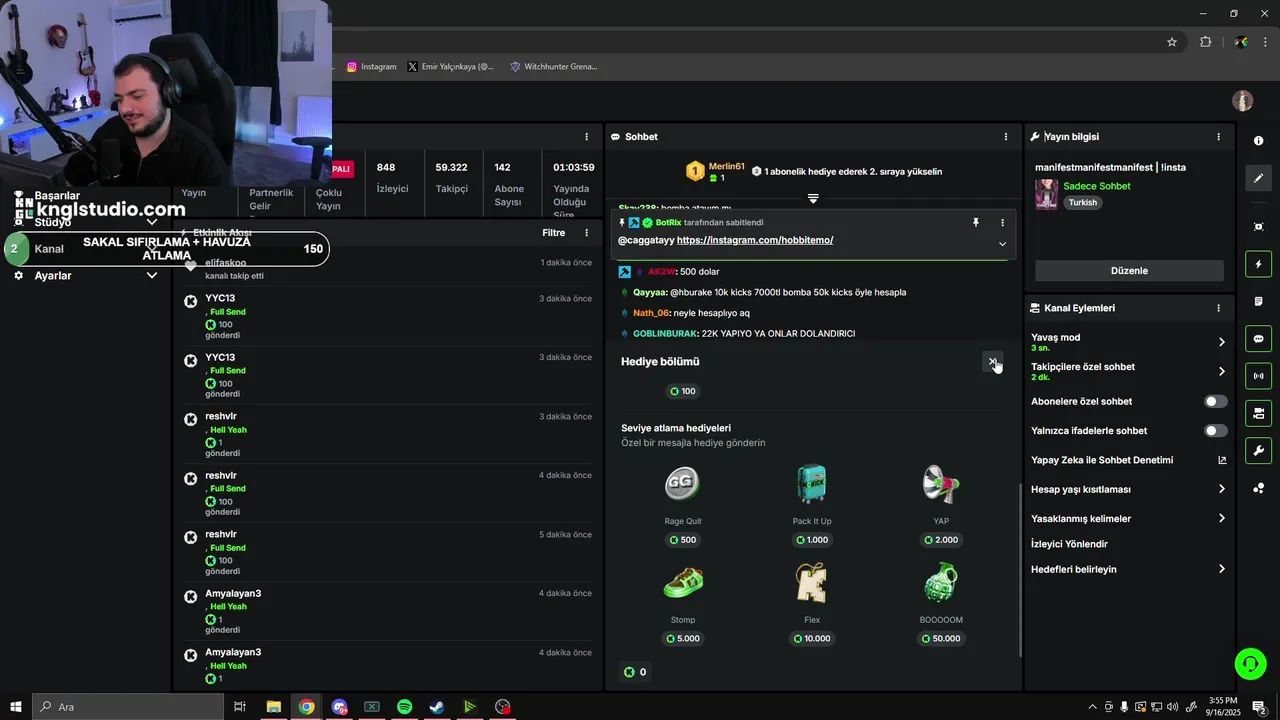1280x720 pixels.
Task: Open Yayın bilgisi panel options menu
Action: tap(1218, 137)
